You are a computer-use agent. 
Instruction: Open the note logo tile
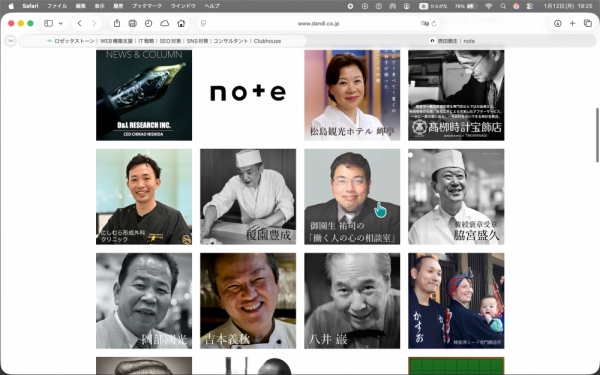[248, 95]
